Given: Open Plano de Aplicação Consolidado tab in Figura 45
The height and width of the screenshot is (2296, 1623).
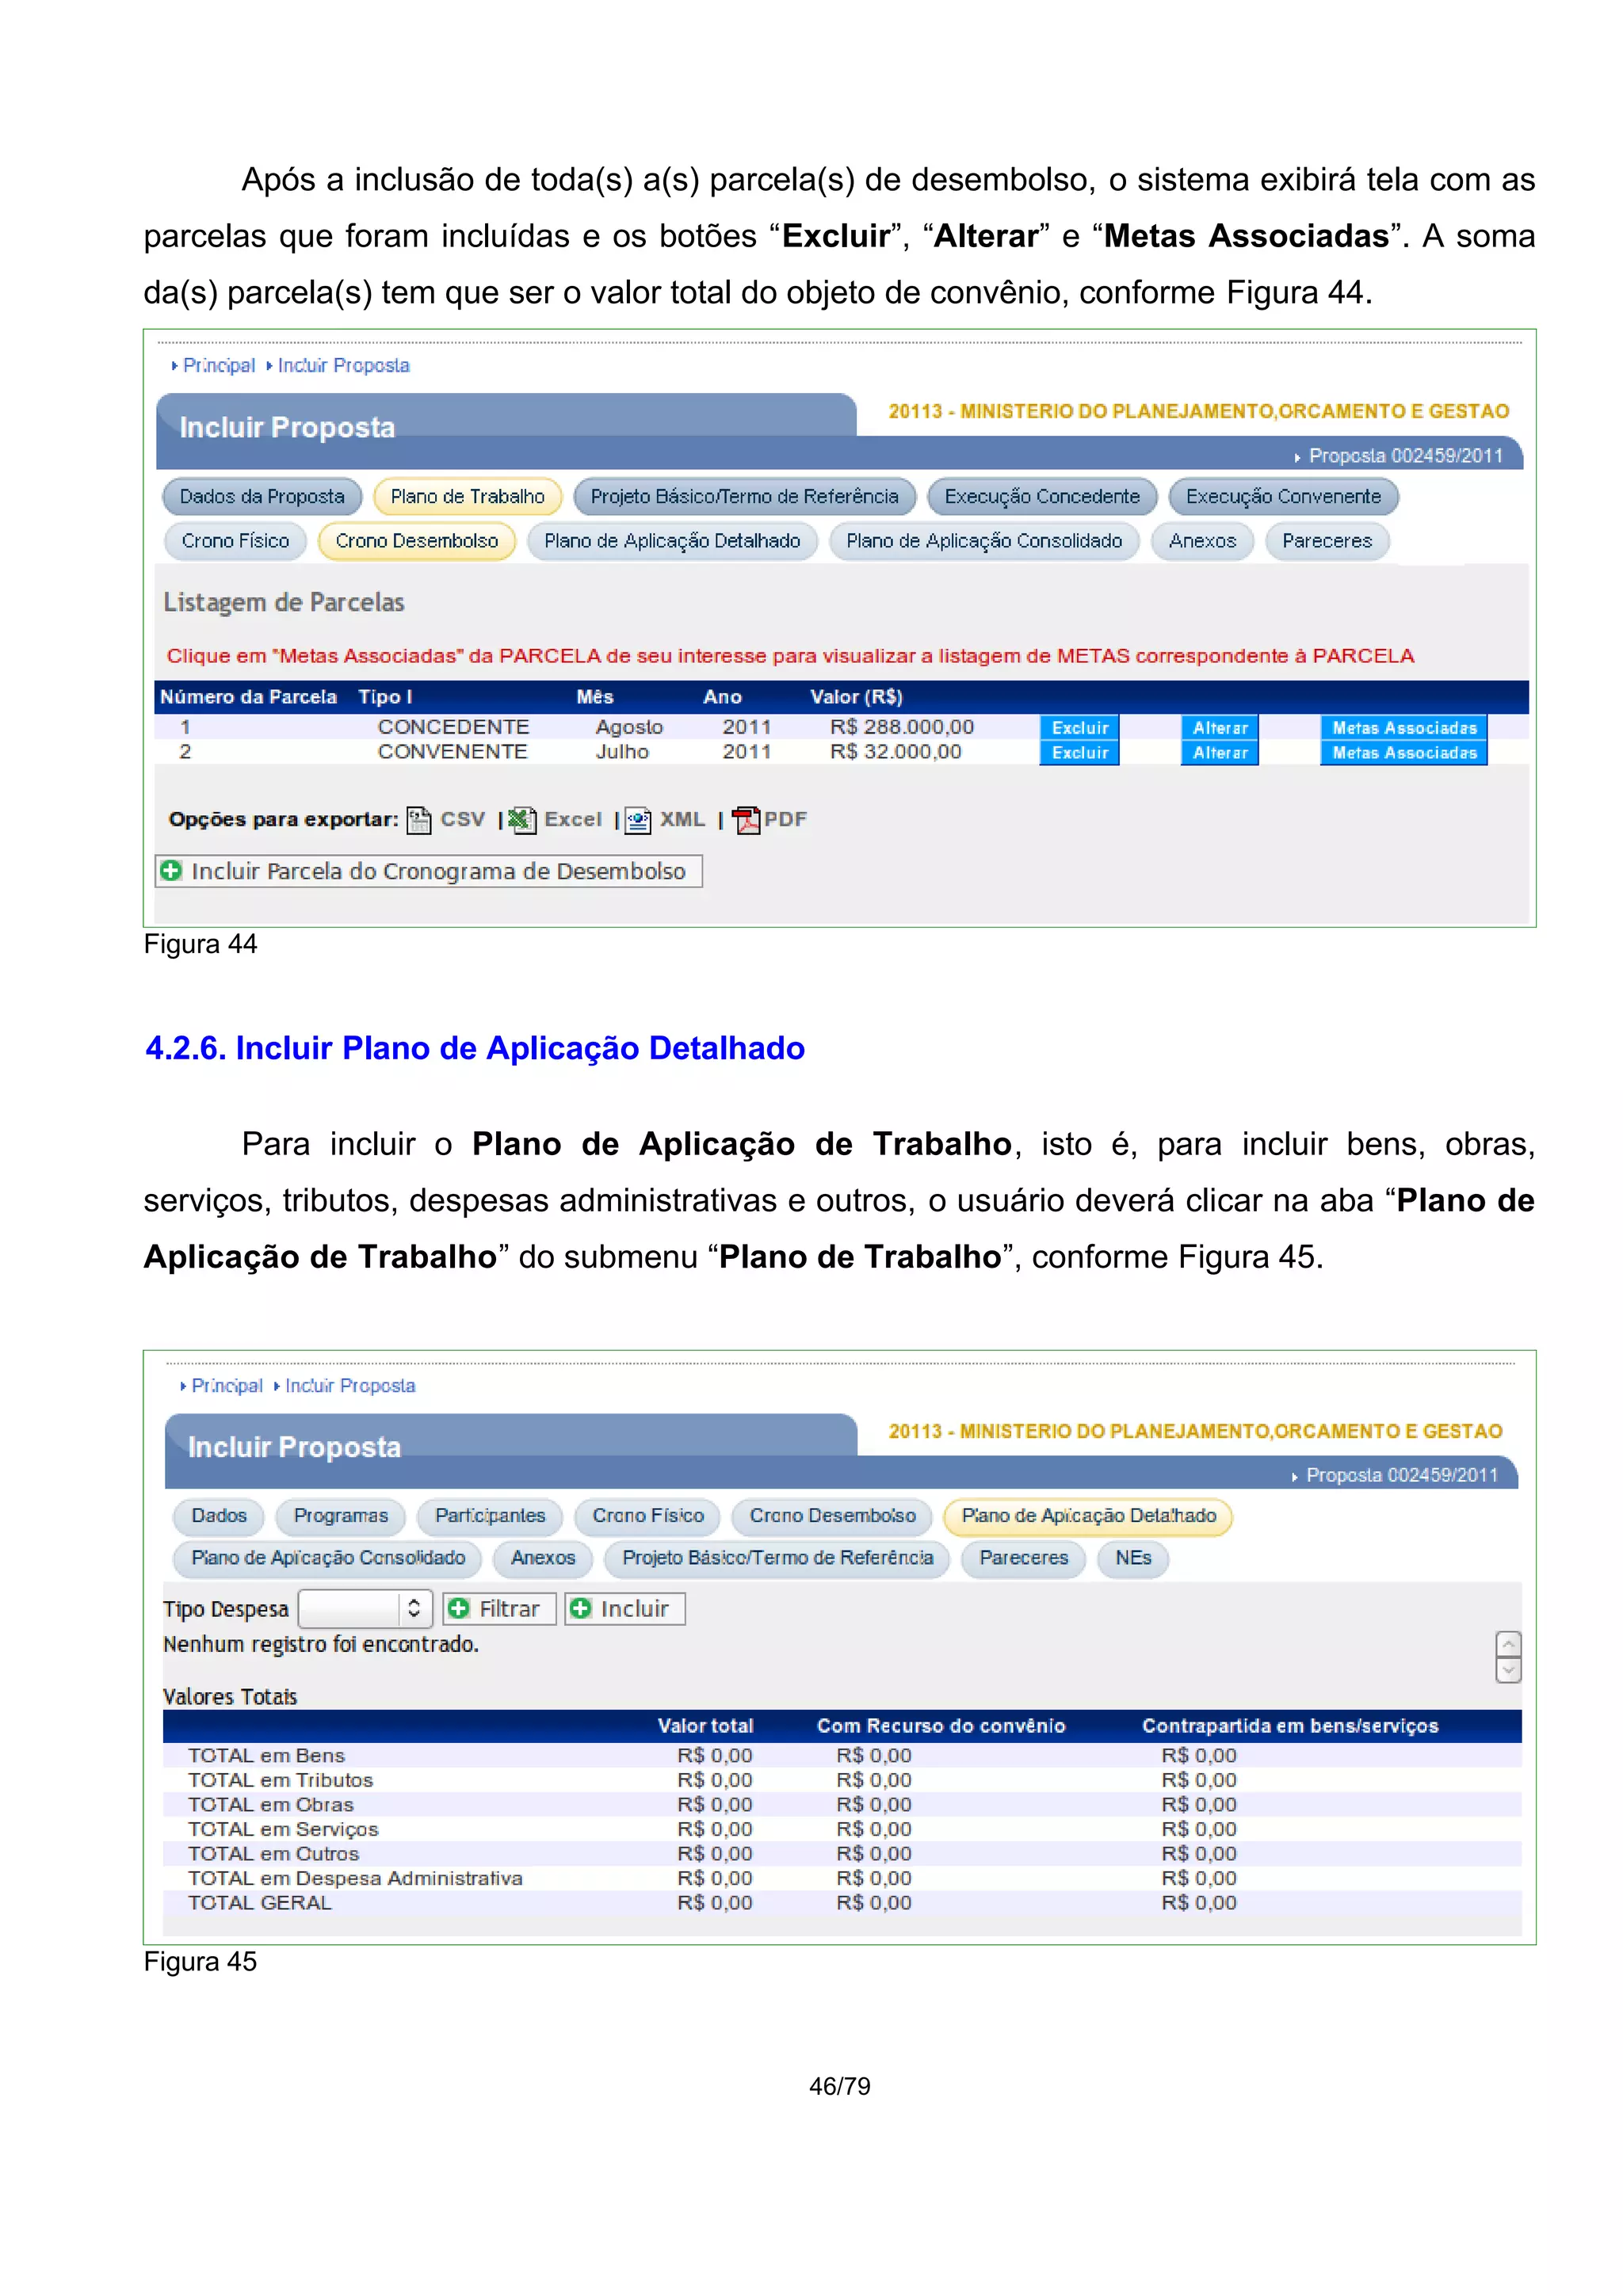Looking at the screenshot, I should (x=328, y=1558).
